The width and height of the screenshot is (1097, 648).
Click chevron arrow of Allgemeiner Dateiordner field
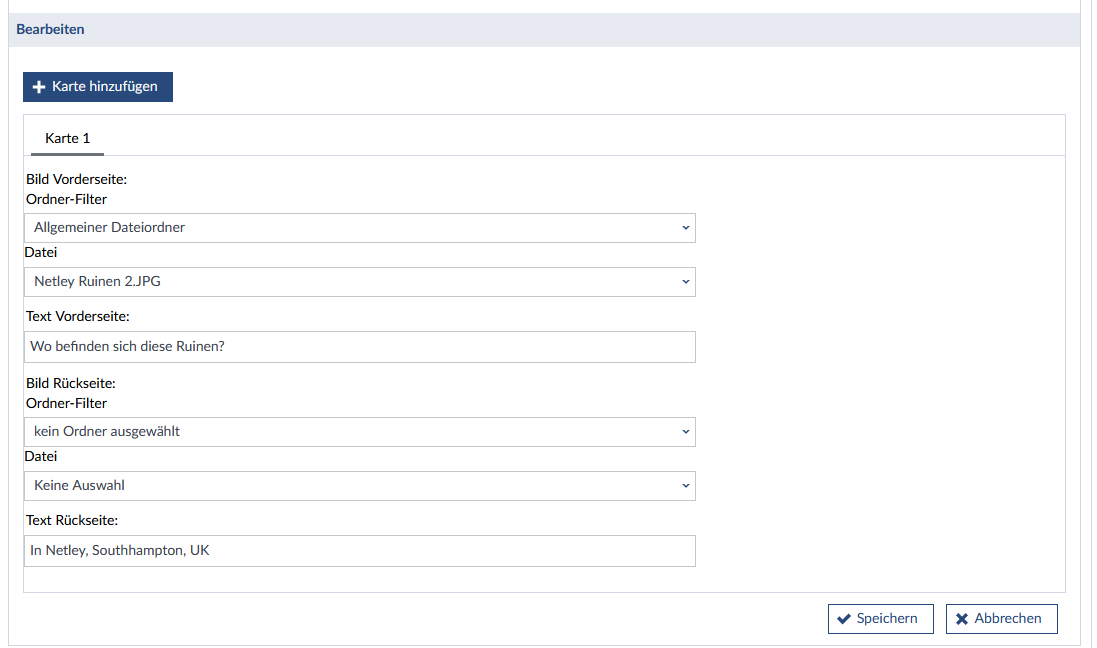coord(685,228)
